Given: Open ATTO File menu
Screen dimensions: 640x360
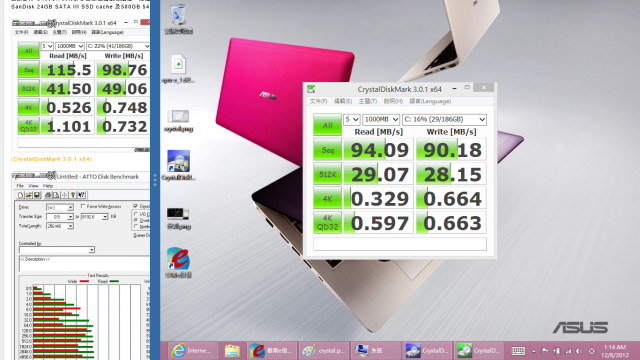Looking at the screenshot, I should [20, 186].
